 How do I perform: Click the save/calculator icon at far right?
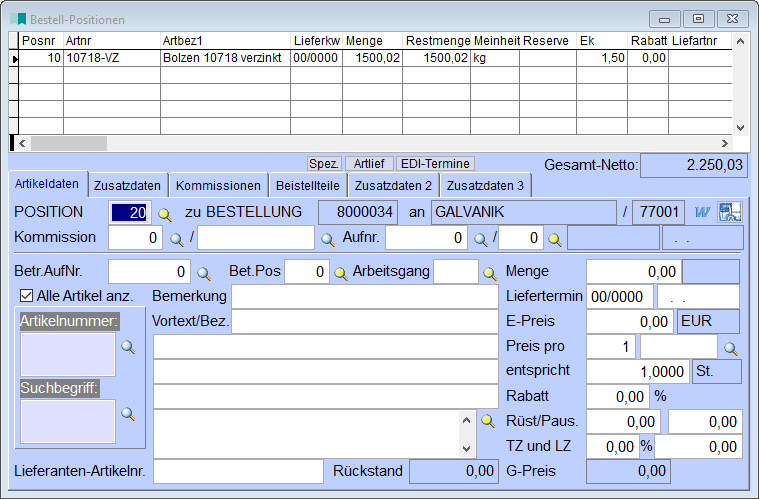(x=729, y=212)
